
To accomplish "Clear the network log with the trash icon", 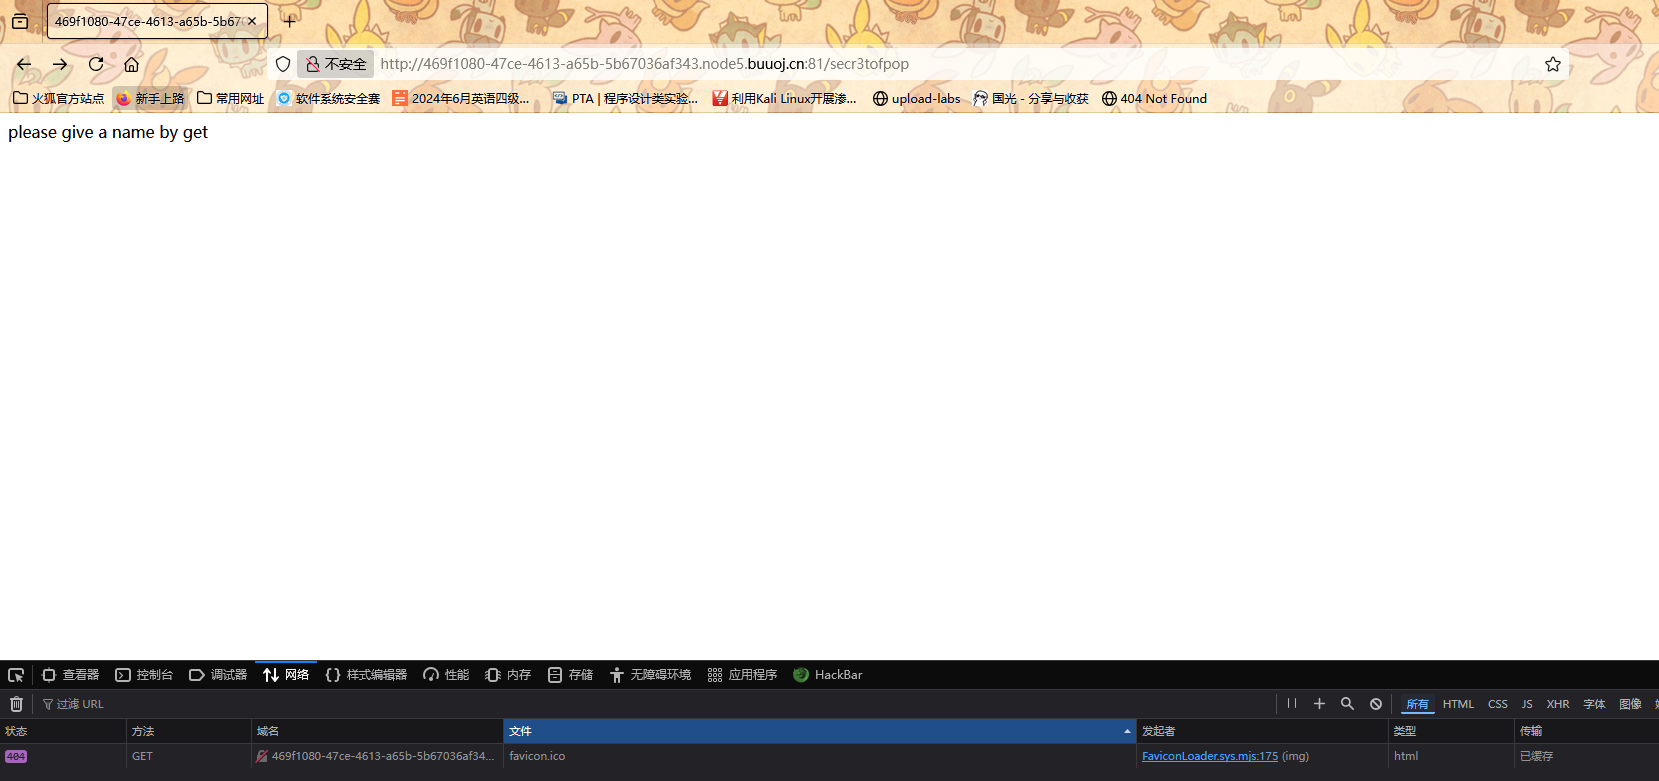I will point(16,704).
